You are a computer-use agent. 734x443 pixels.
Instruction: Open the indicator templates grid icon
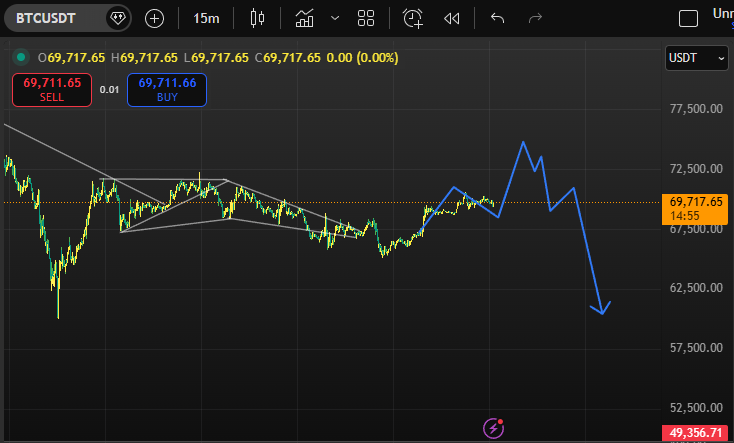pos(366,18)
